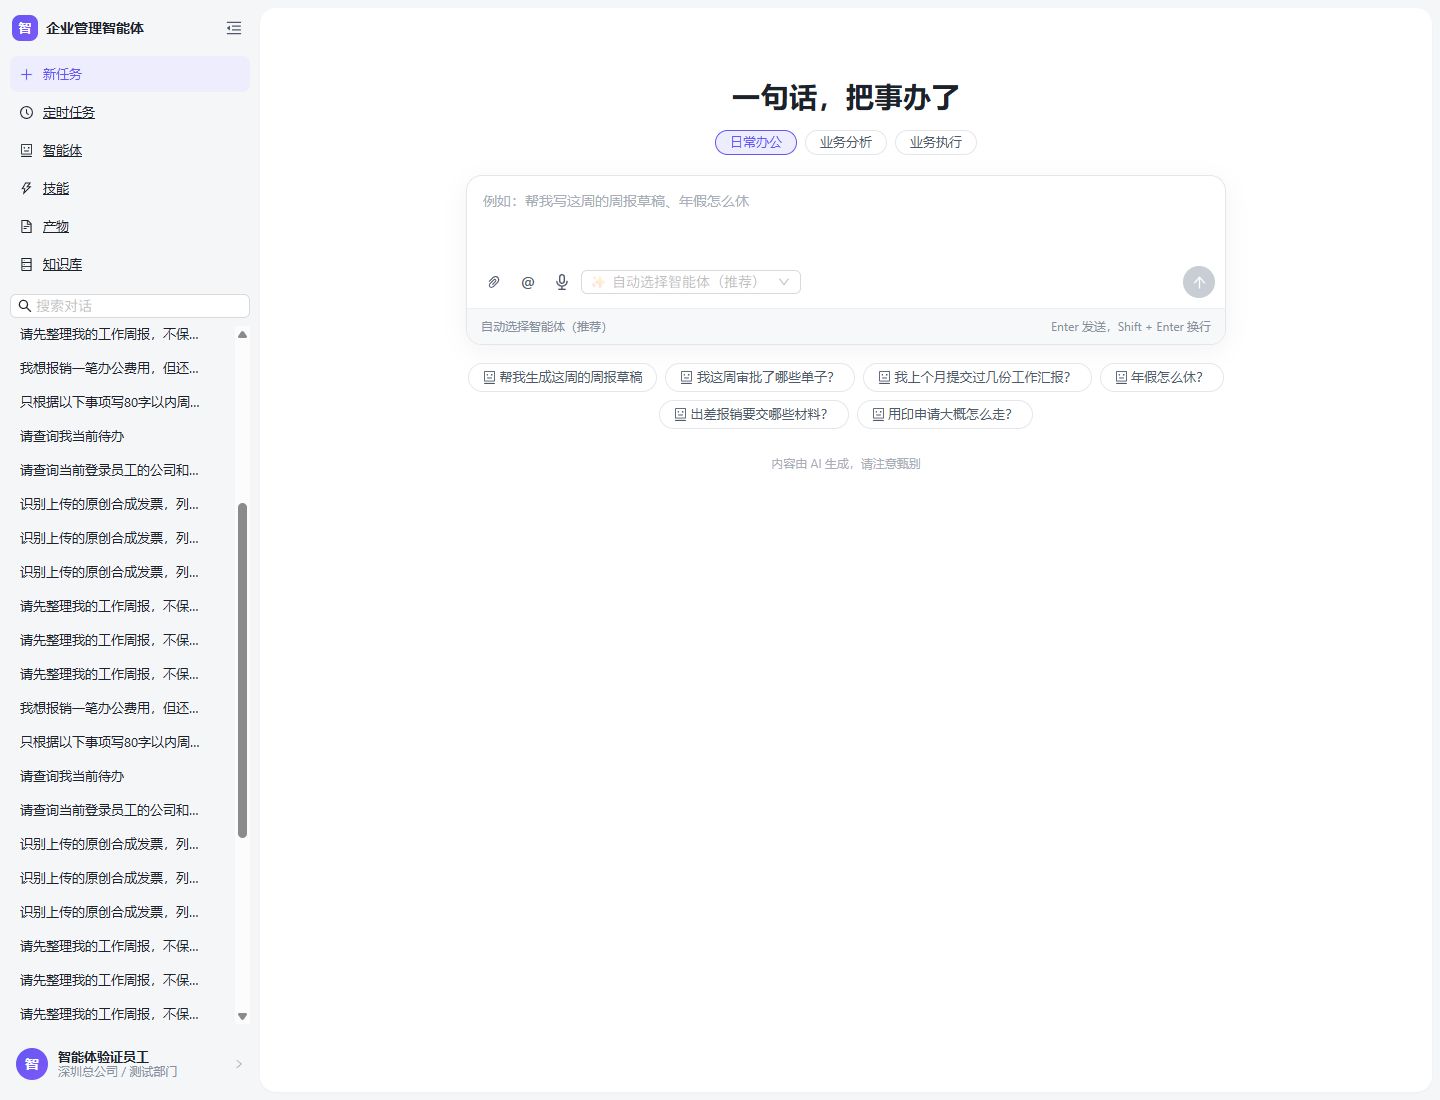1440x1100 pixels.
Task: Switch to the 业务分析 tab
Action: (x=846, y=142)
